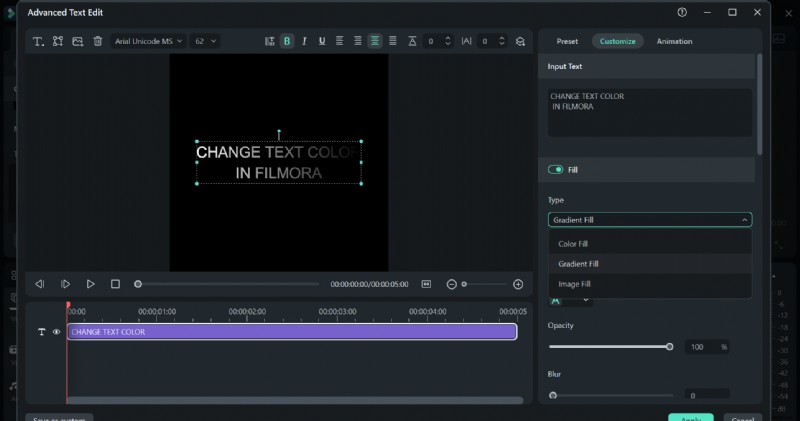Image resolution: width=800 pixels, height=421 pixels.
Task: Step to previous frame
Action: tap(40, 284)
